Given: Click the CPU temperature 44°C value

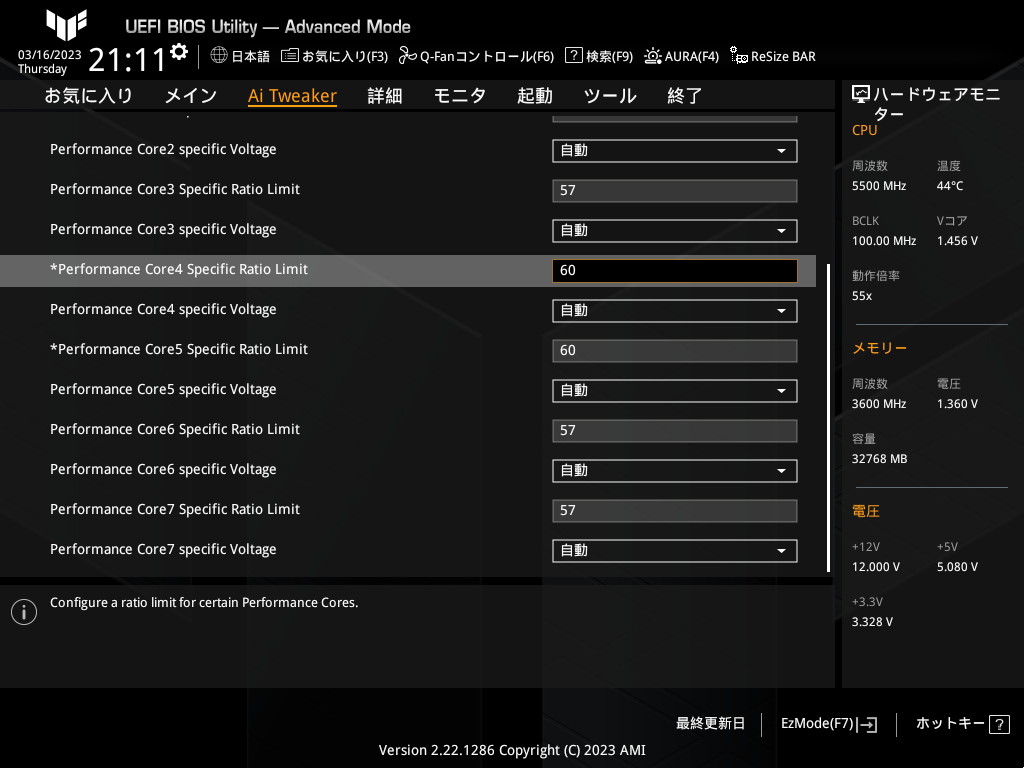Looking at the screenshot, I should (x=950, y=186).
